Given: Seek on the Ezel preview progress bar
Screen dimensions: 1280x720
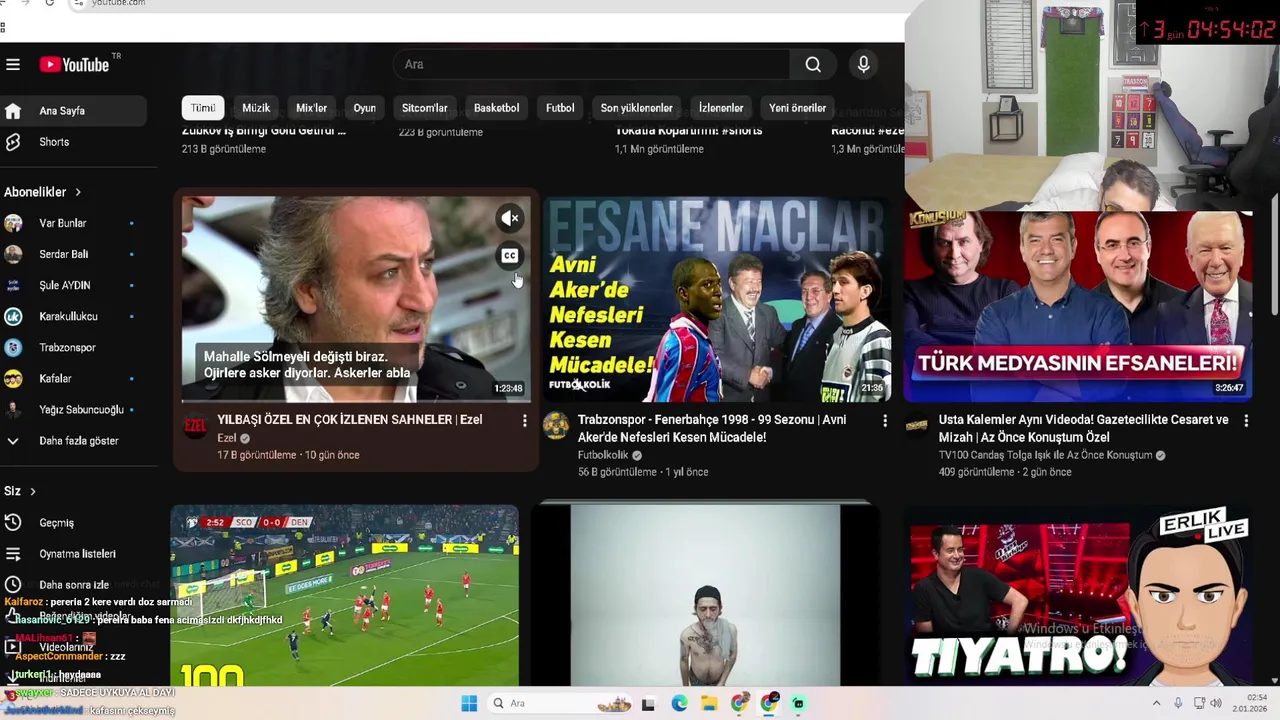Looking at the screenshot, I should [x=356, y=400].
